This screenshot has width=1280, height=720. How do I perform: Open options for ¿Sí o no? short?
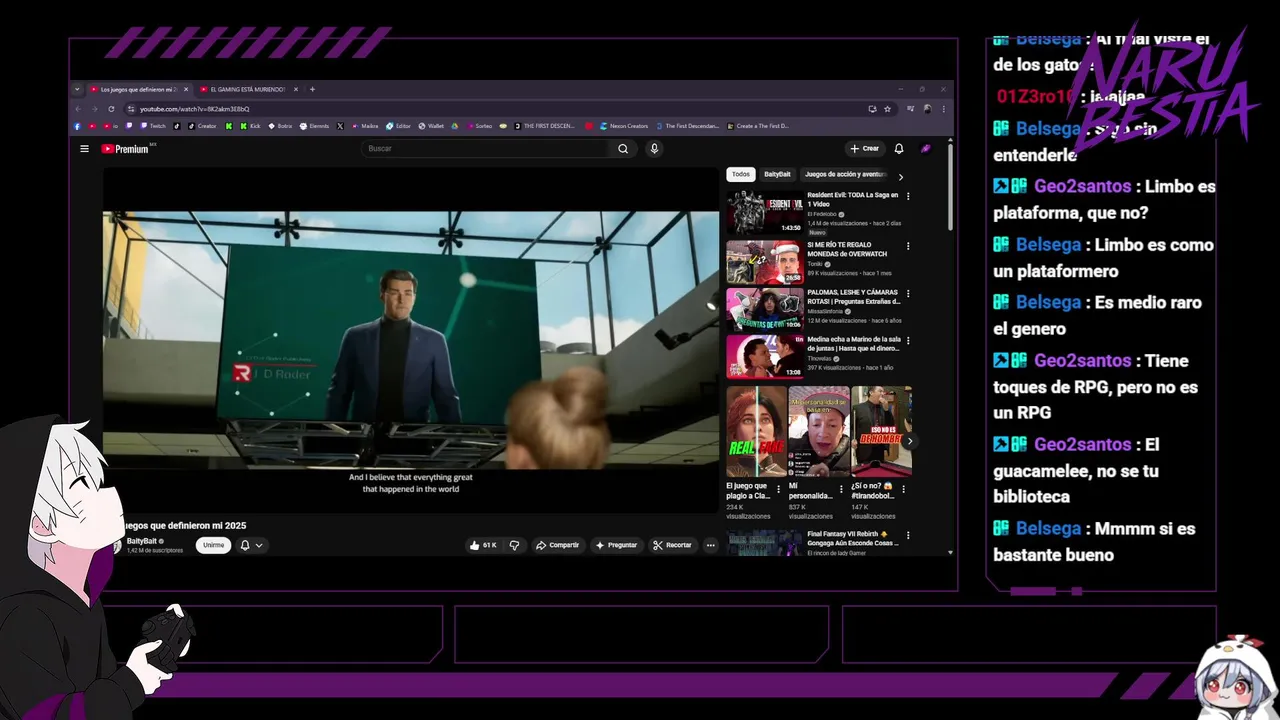[x=904, y=489]
